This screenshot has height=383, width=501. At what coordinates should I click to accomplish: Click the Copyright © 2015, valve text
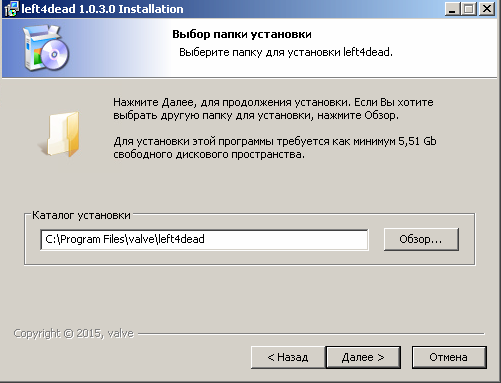pyautogui.click(x=74, y=333)
